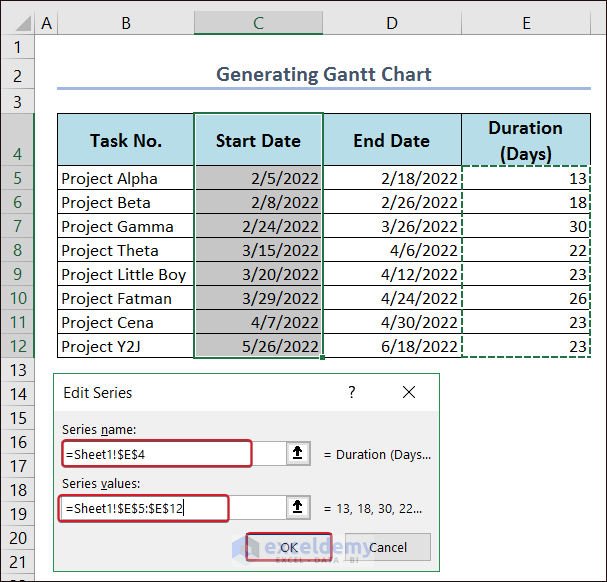The height and width of the screenshot is (582, 607).
Task: Close the Edit Series dialog
Action: point(409,392)
